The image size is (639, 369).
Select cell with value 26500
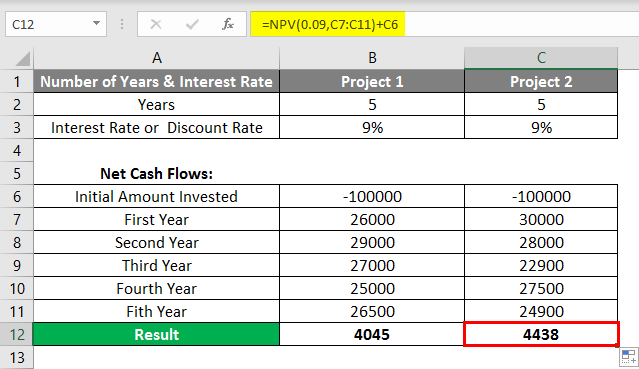click(x=372, y=312)
